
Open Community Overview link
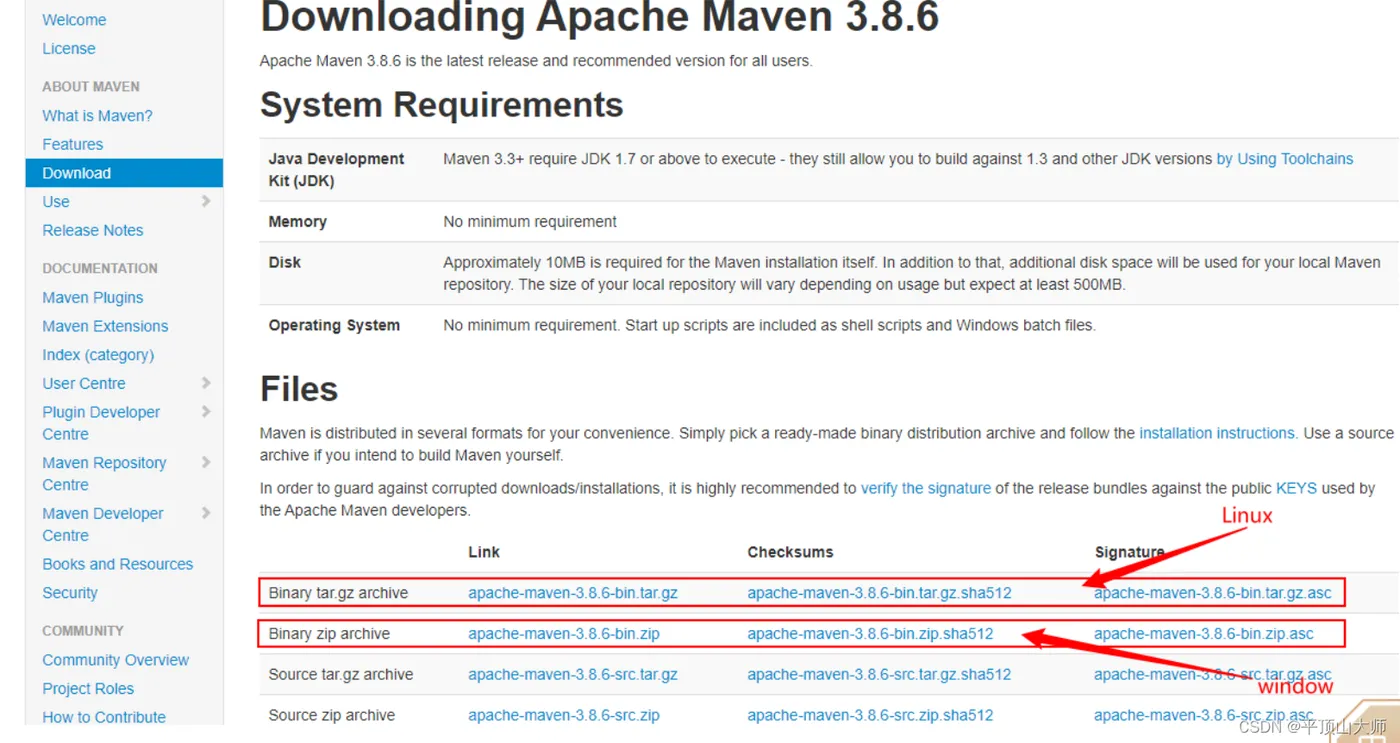[x=116, y=660]
